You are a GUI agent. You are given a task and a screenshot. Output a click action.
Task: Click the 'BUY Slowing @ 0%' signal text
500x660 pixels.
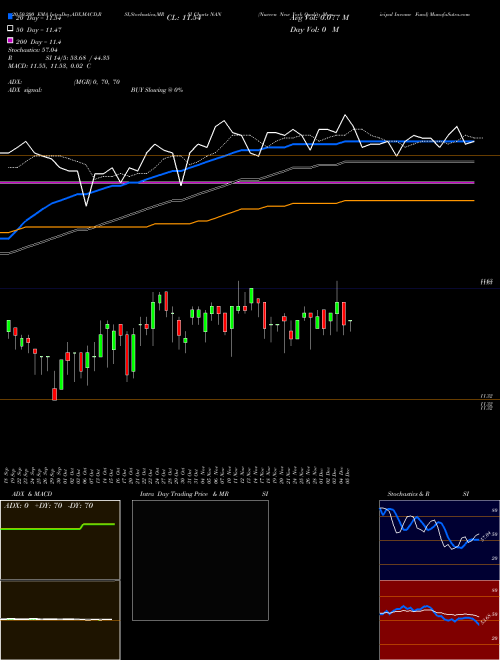tap(157, 90)
